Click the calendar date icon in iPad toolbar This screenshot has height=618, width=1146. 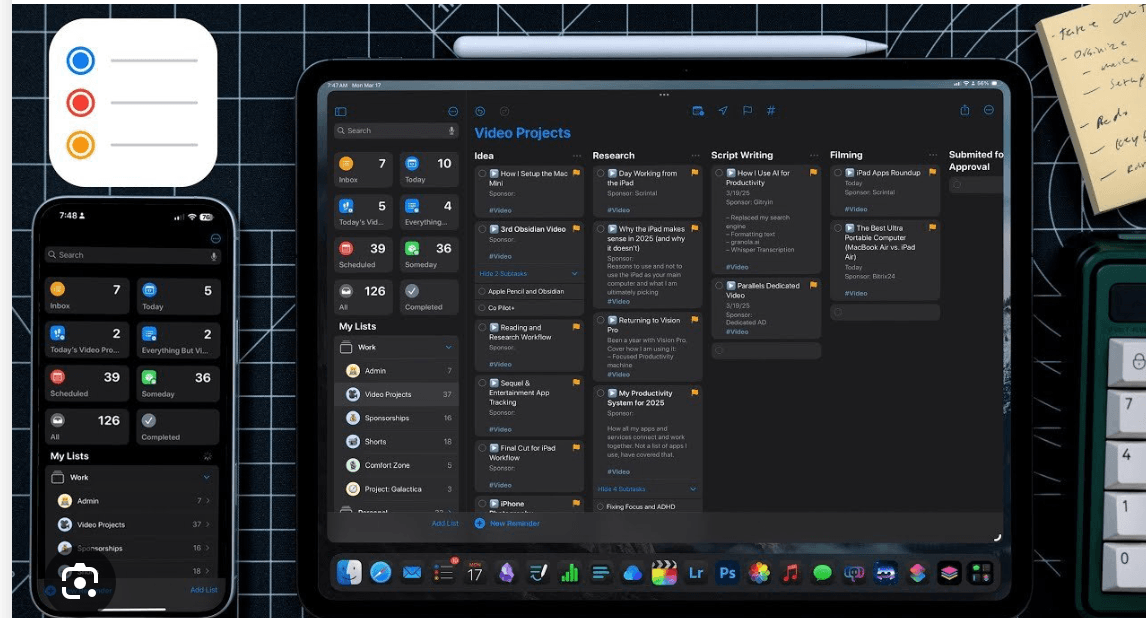[x=698, y=111]
